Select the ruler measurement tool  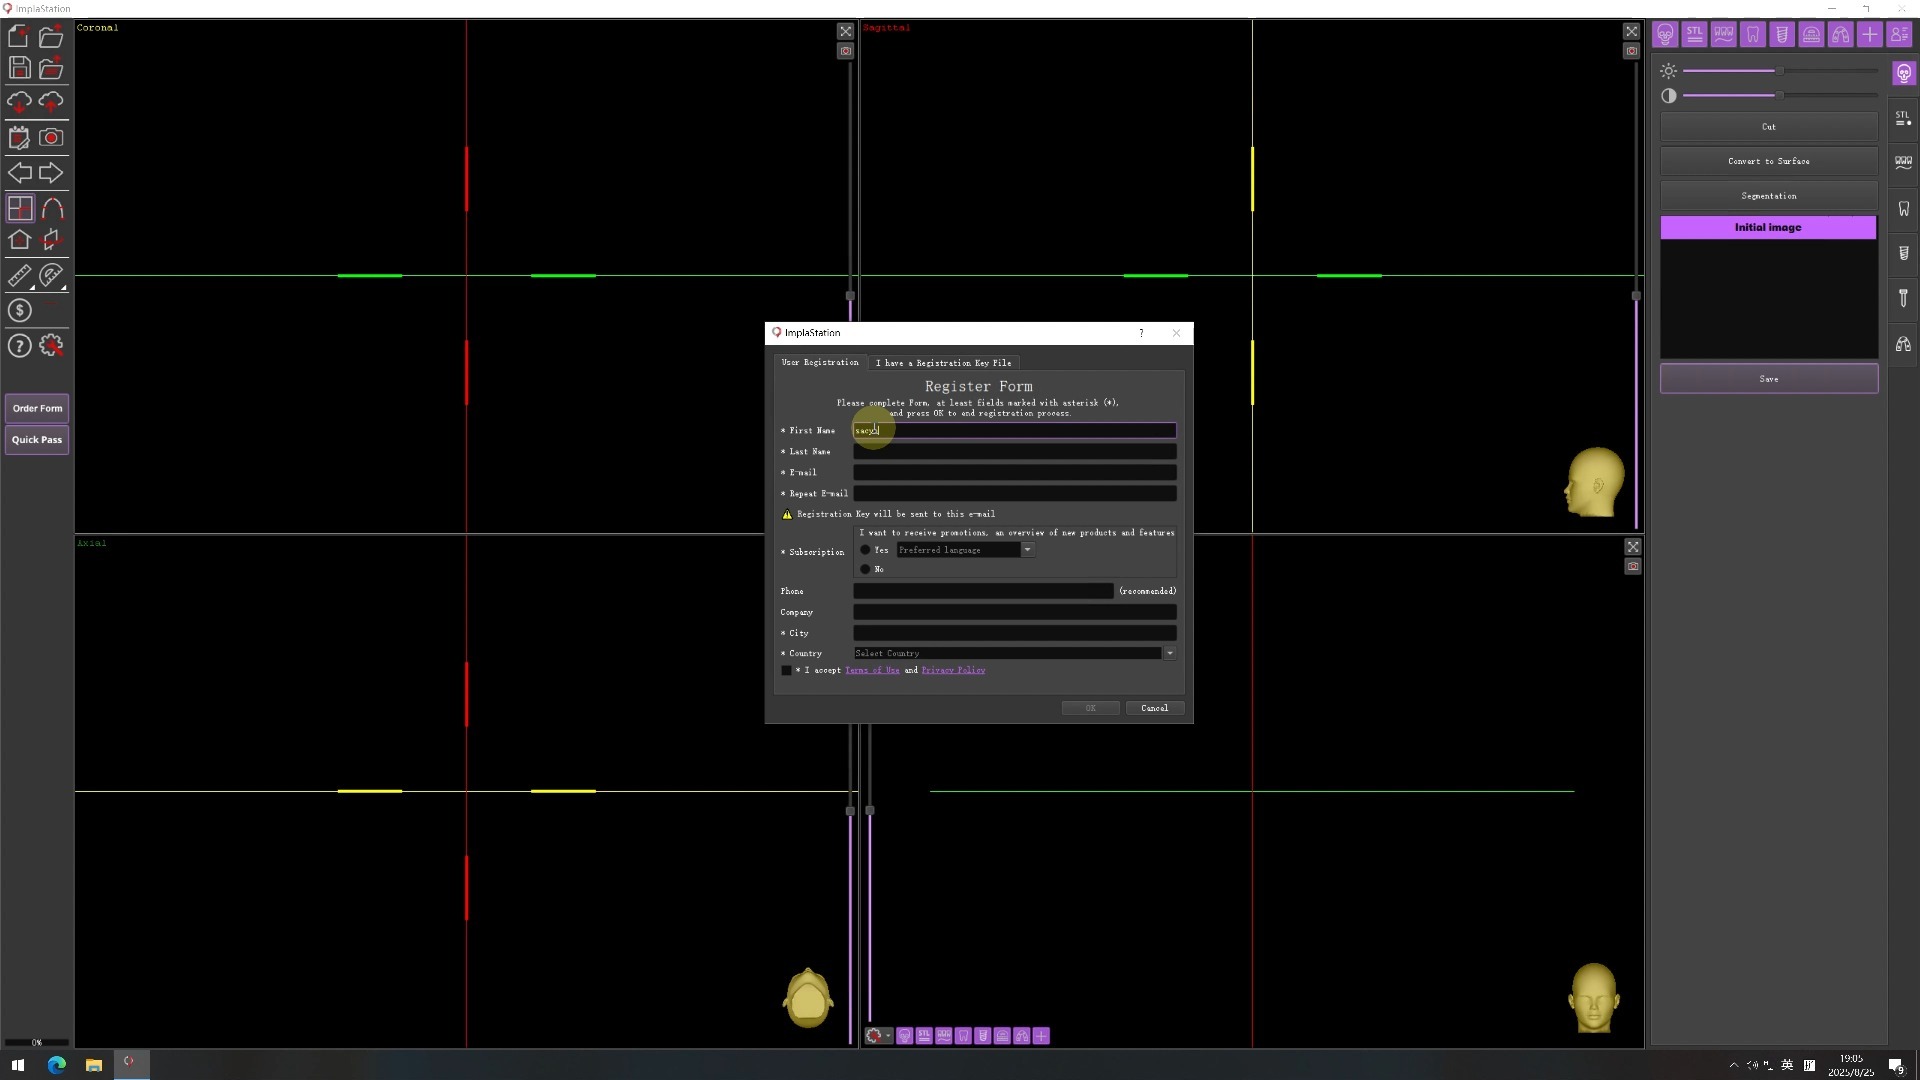point(19,275)
